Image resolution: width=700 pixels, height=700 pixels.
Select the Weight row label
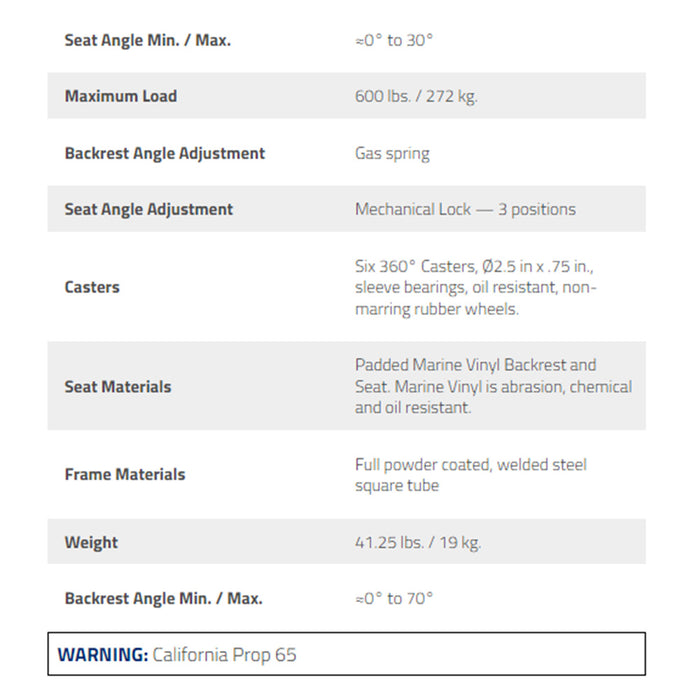(91, 542)
